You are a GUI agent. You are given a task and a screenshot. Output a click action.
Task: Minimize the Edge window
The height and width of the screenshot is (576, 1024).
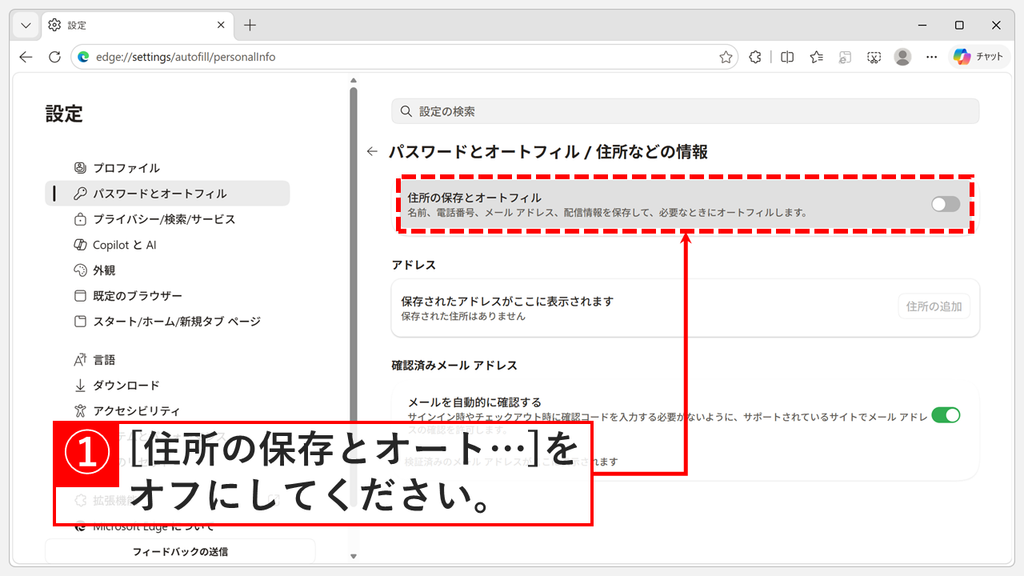922,25
